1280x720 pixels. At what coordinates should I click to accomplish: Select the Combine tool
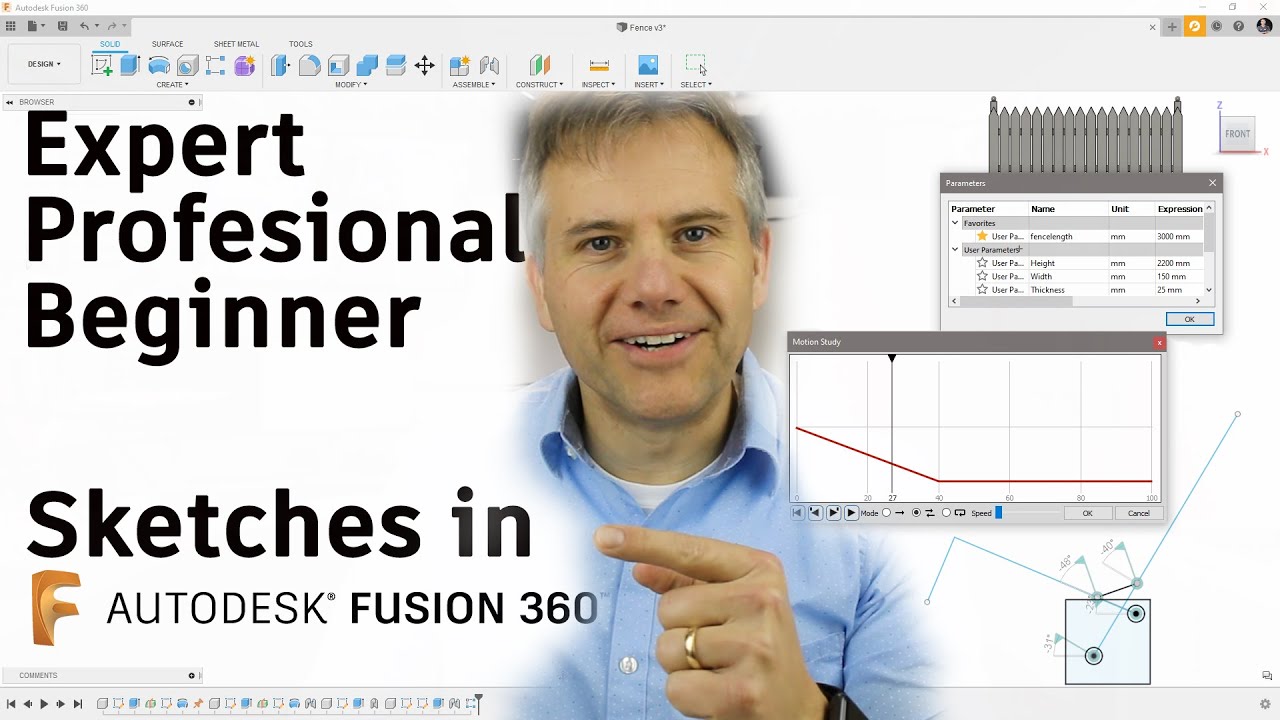point(367,66)
